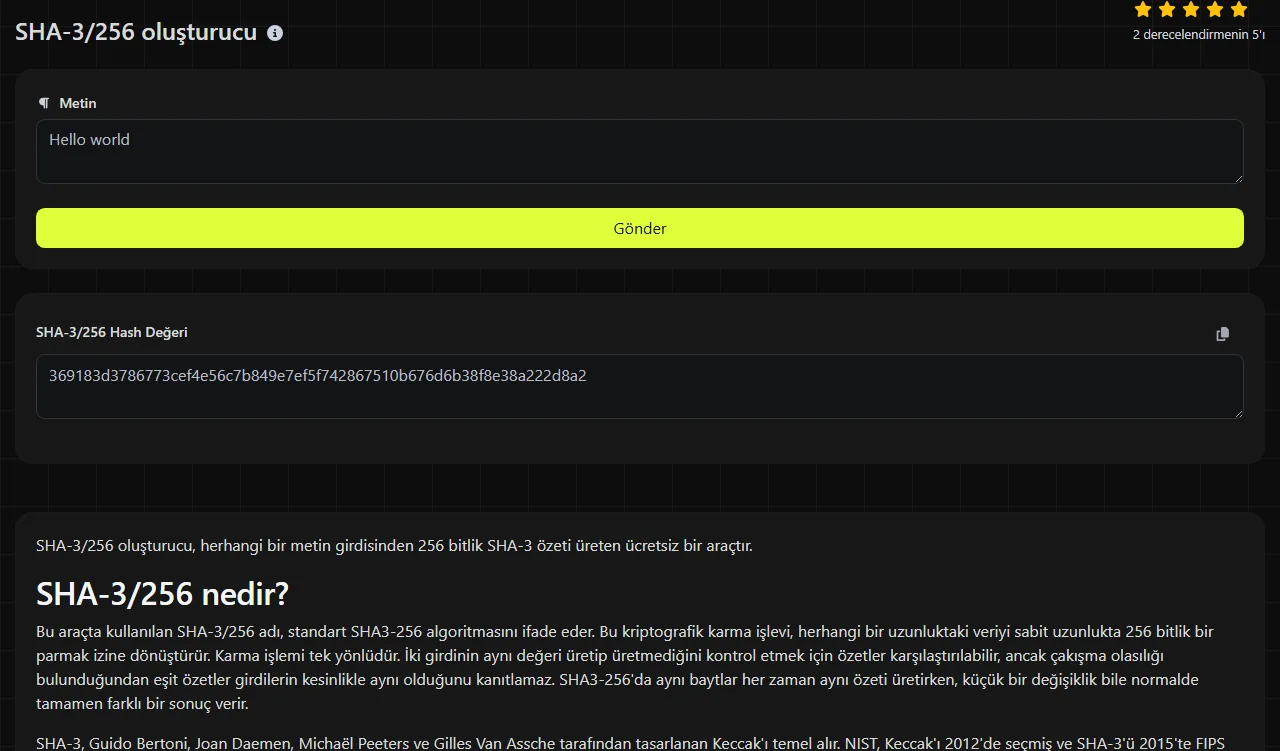The image size is (1280, 751).
Task: Click the paragraph starting "SHA-3, Guido Bertoni"
Action: pos(630,743)
